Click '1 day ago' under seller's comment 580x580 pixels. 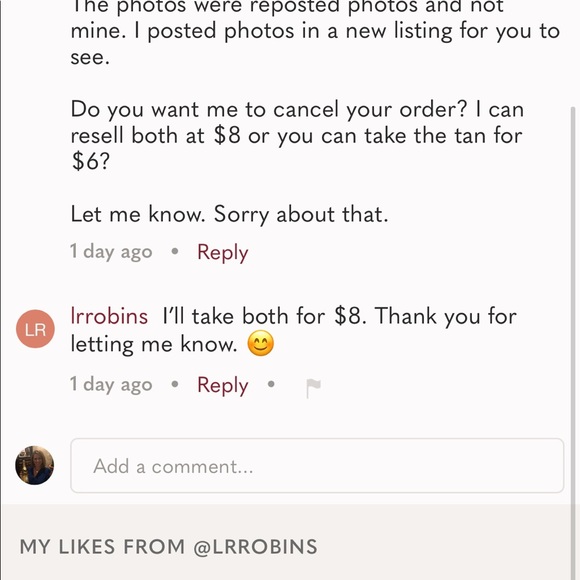tap(111, 252)
